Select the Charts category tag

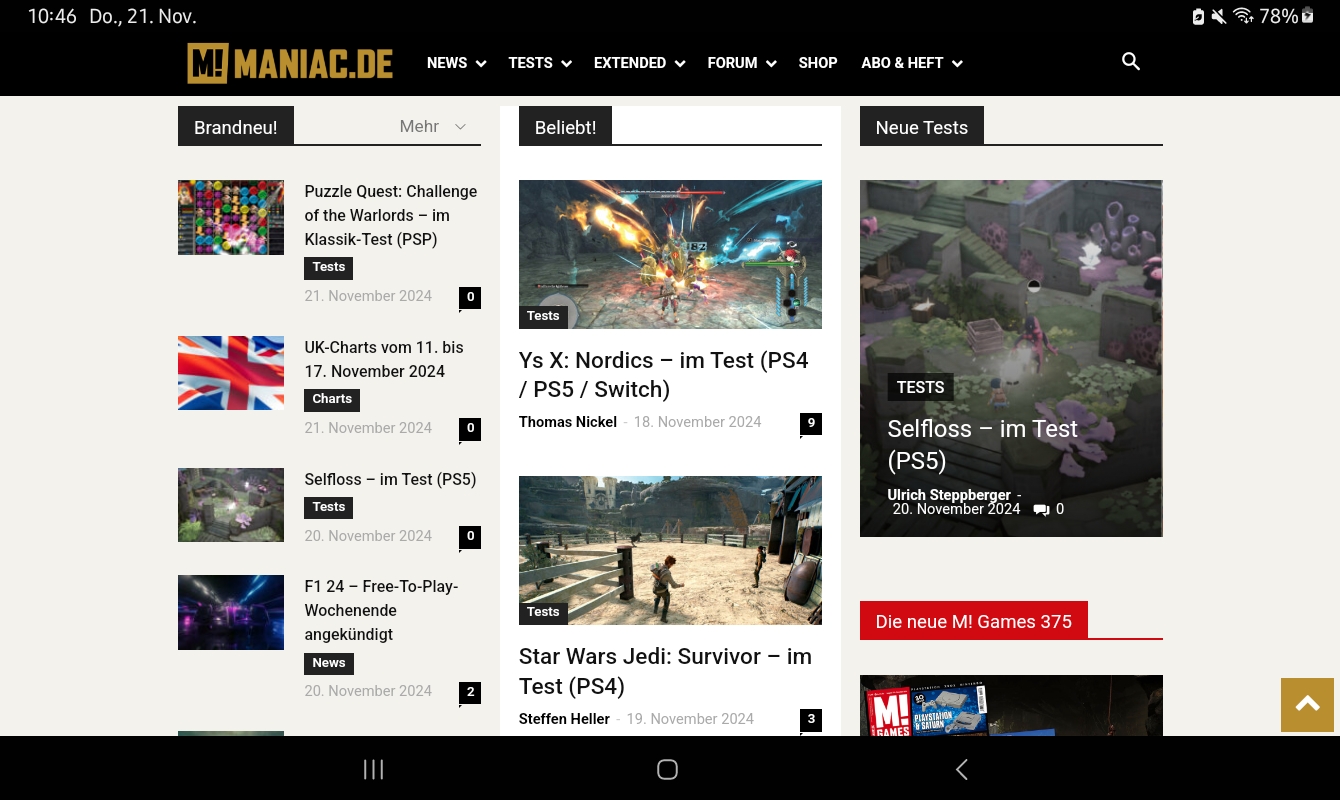[331, 399]
